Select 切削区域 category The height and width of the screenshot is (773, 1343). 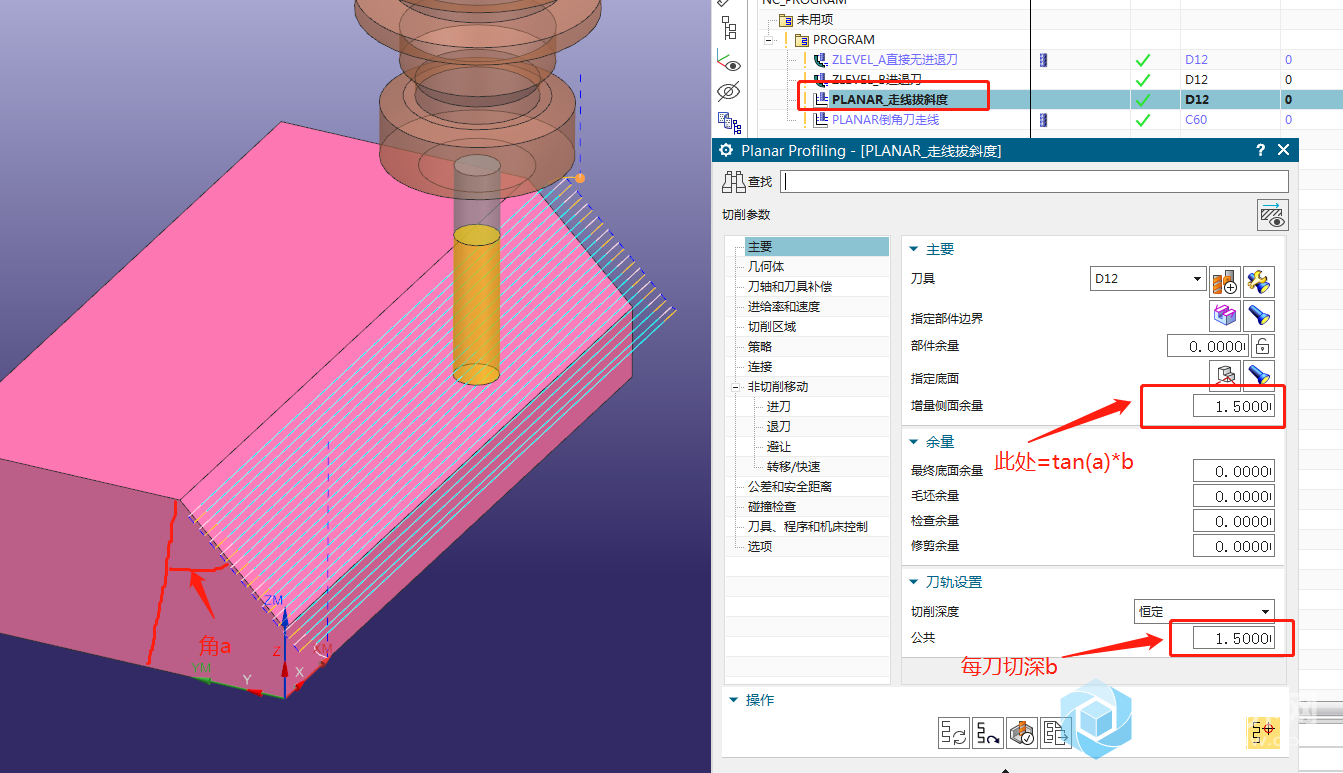pos(772,327)
